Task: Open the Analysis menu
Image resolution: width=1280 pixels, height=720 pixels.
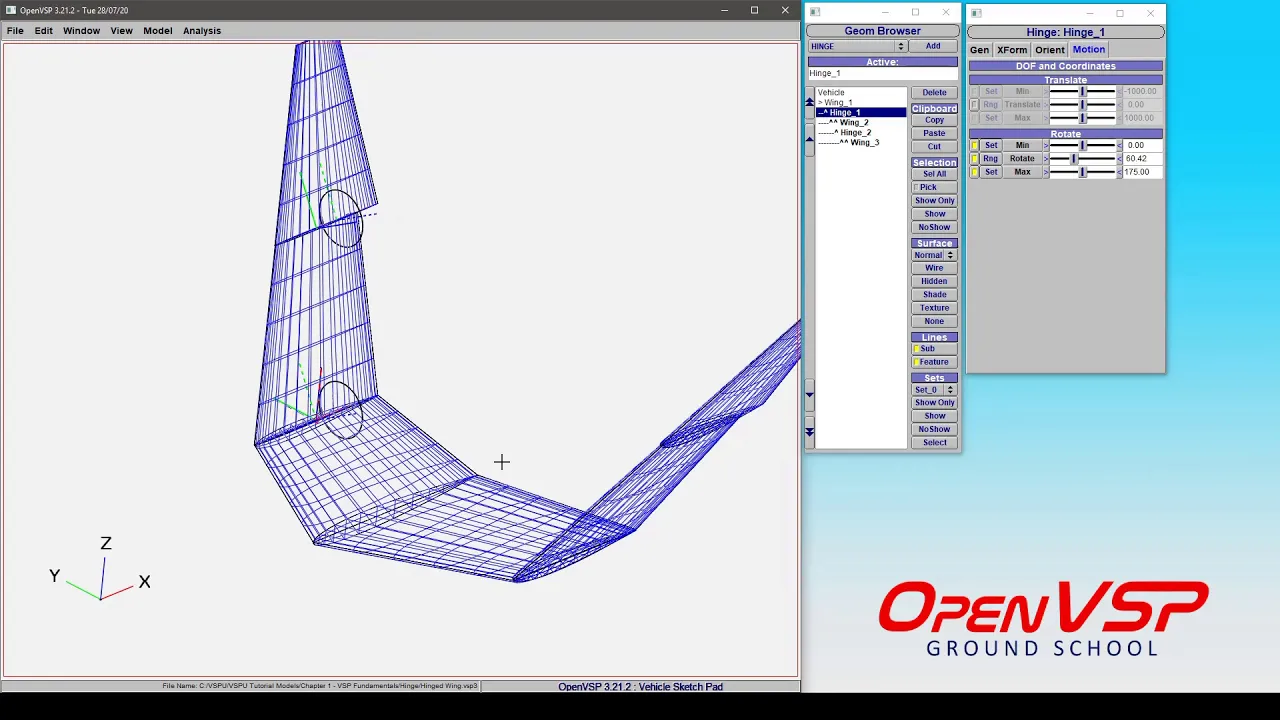Action: [202, 30]
